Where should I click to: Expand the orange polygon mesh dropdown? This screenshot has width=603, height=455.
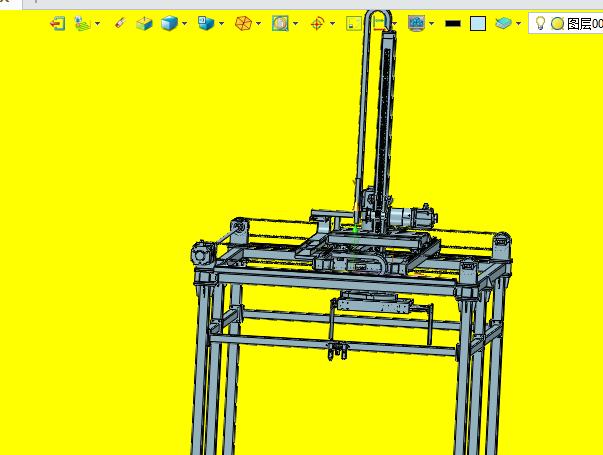pos(258,24)
